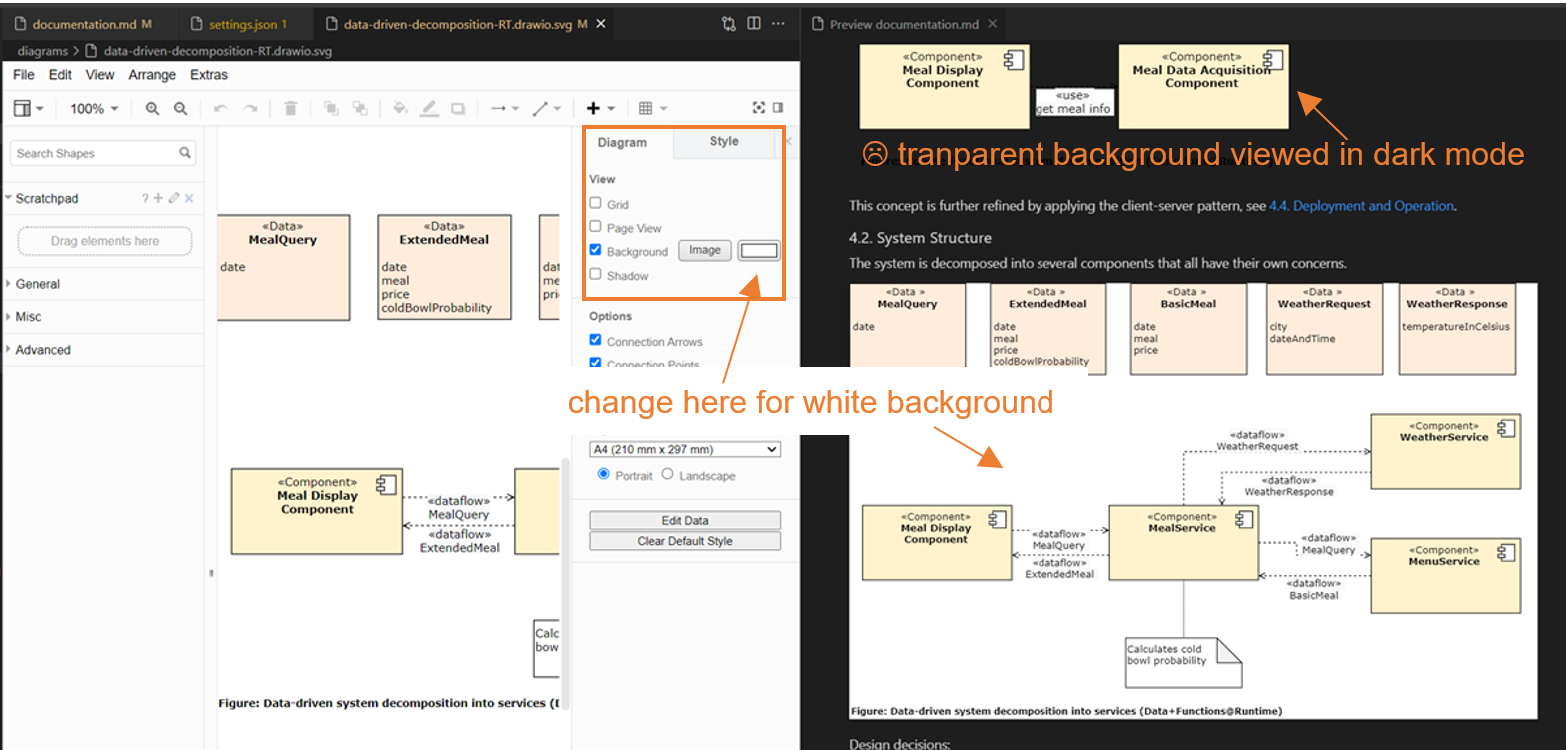Viewport: 1566px width, 750px height.
Task: Zoom in on the diagram canvas
Action: pyautogui.click(x=152, y=108)
